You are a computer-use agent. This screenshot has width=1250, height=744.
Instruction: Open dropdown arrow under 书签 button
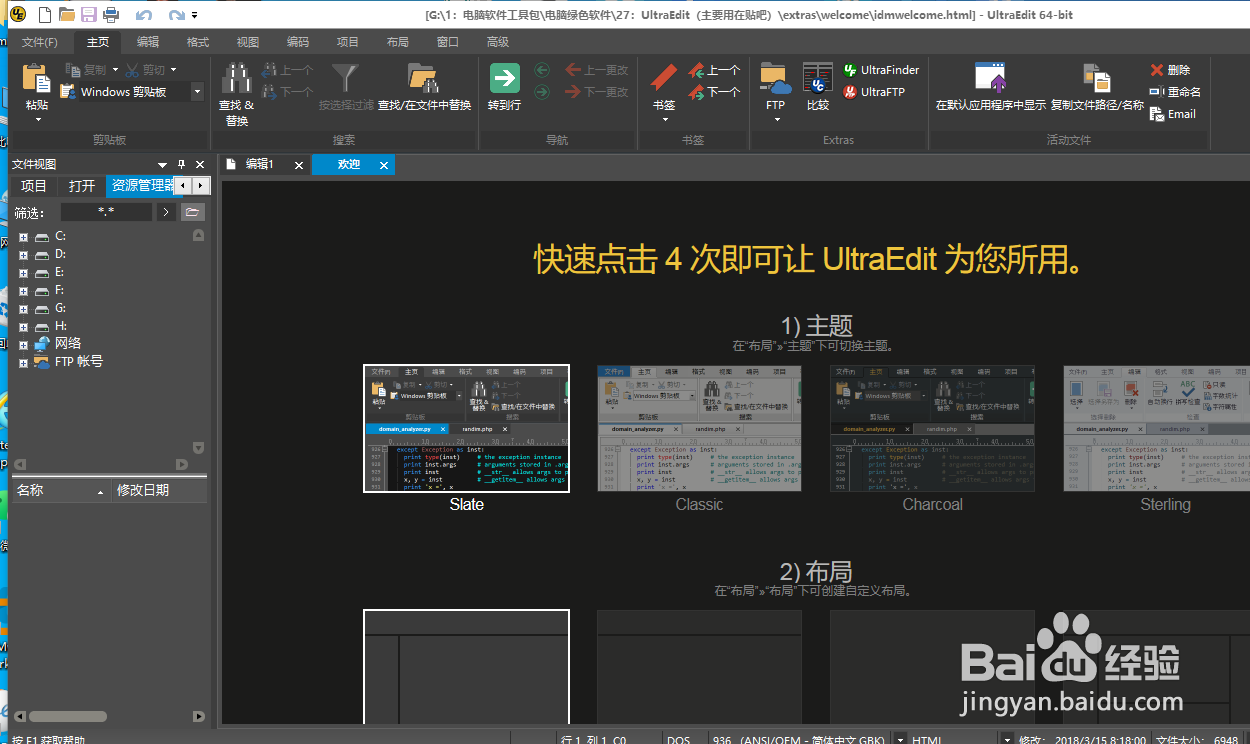point(664,120)
